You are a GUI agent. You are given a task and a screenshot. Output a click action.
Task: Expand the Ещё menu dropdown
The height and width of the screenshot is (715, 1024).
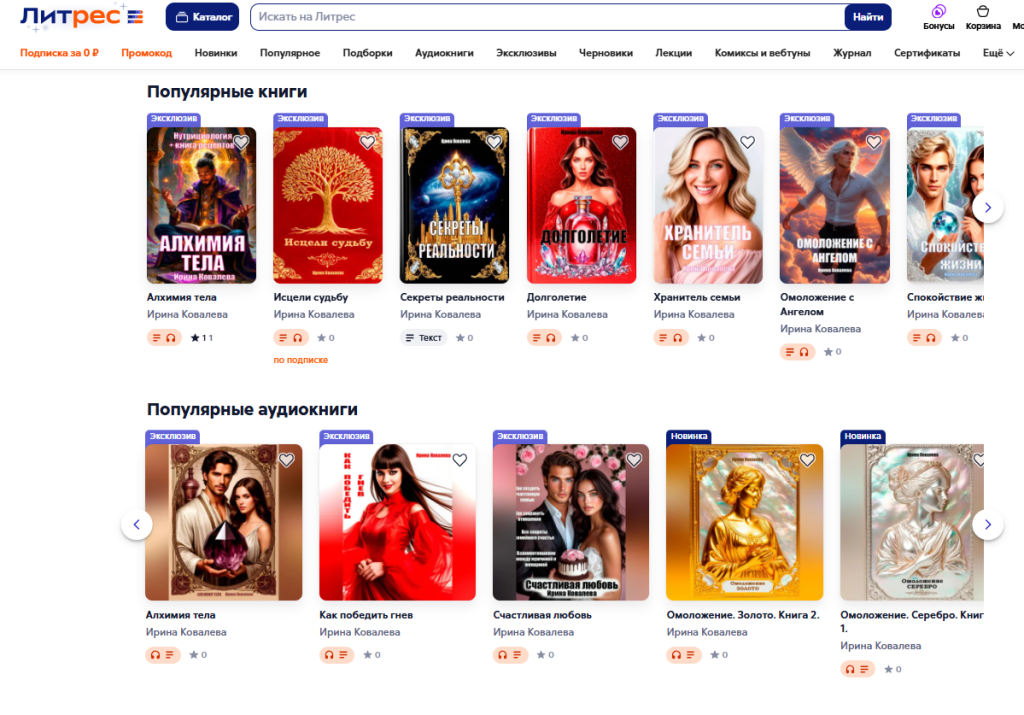click(998, 53)
